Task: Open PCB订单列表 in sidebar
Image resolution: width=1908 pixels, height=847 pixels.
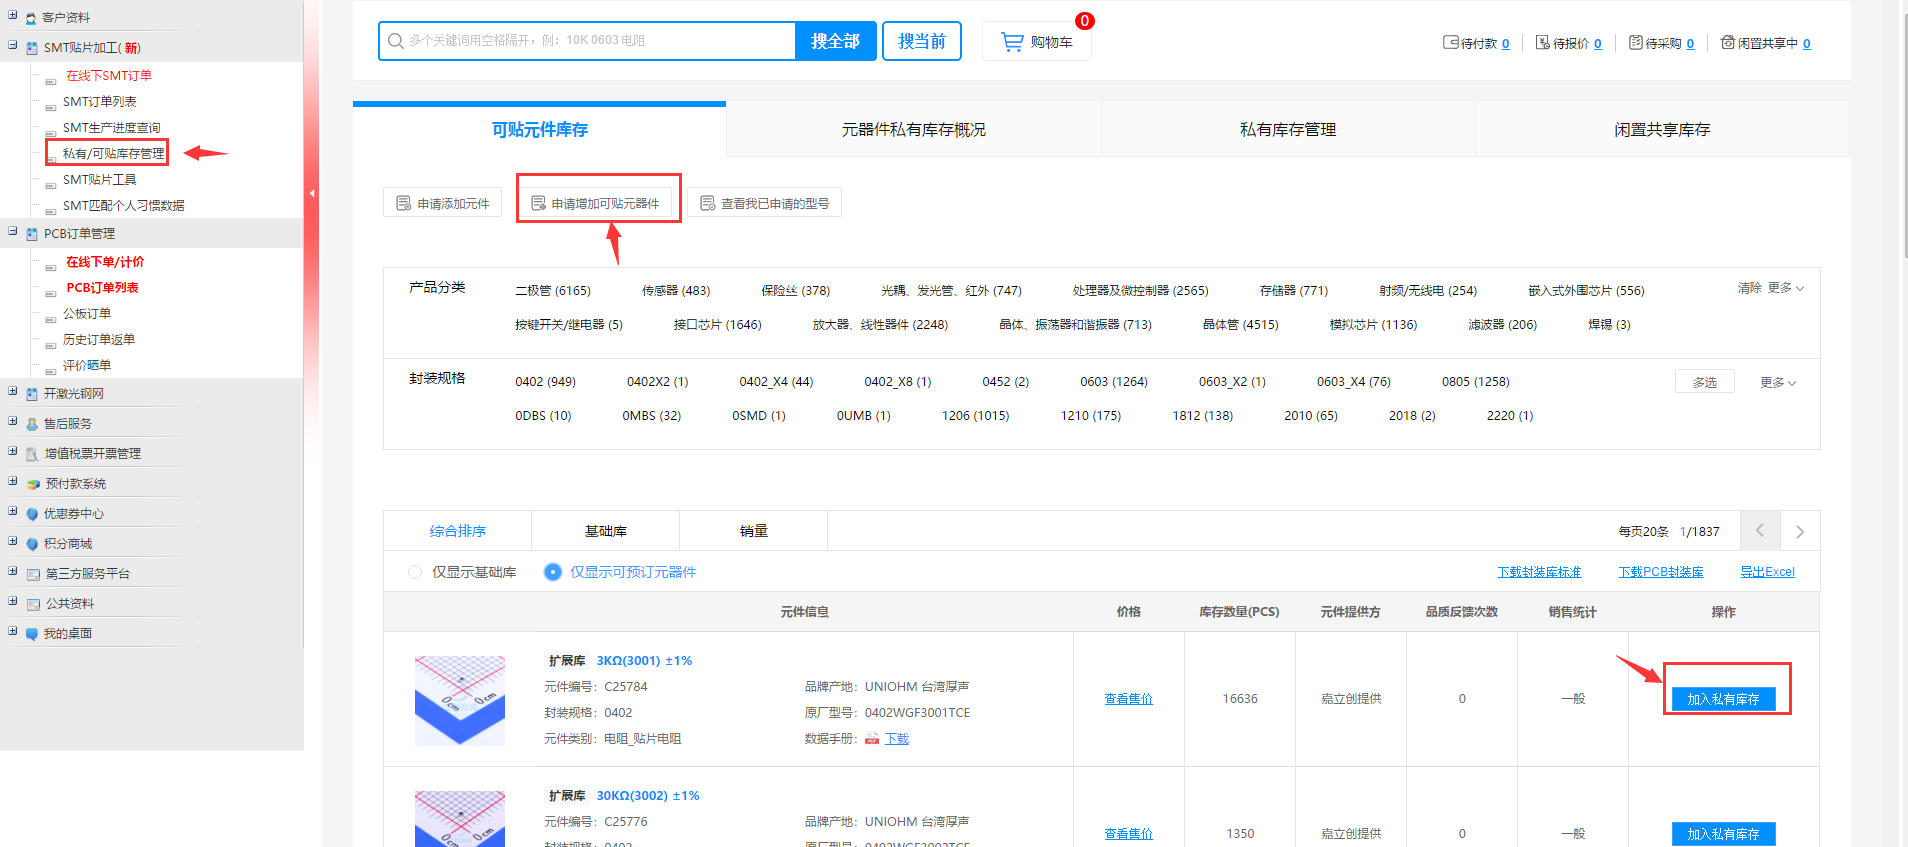Action: pos(102,287)
